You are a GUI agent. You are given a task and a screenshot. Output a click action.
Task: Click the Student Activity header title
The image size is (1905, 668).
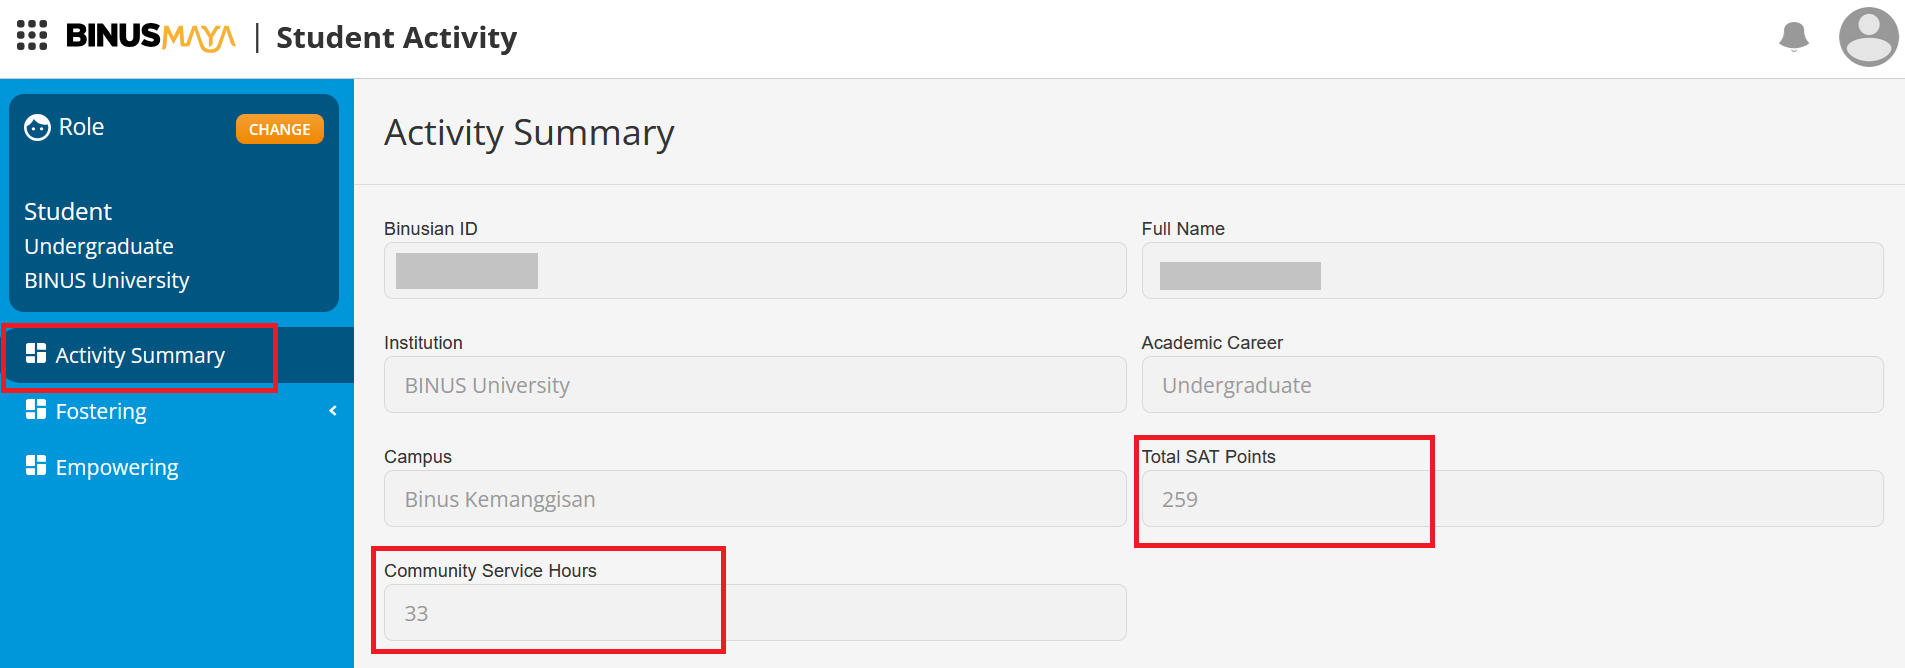[x=396, y=37]
